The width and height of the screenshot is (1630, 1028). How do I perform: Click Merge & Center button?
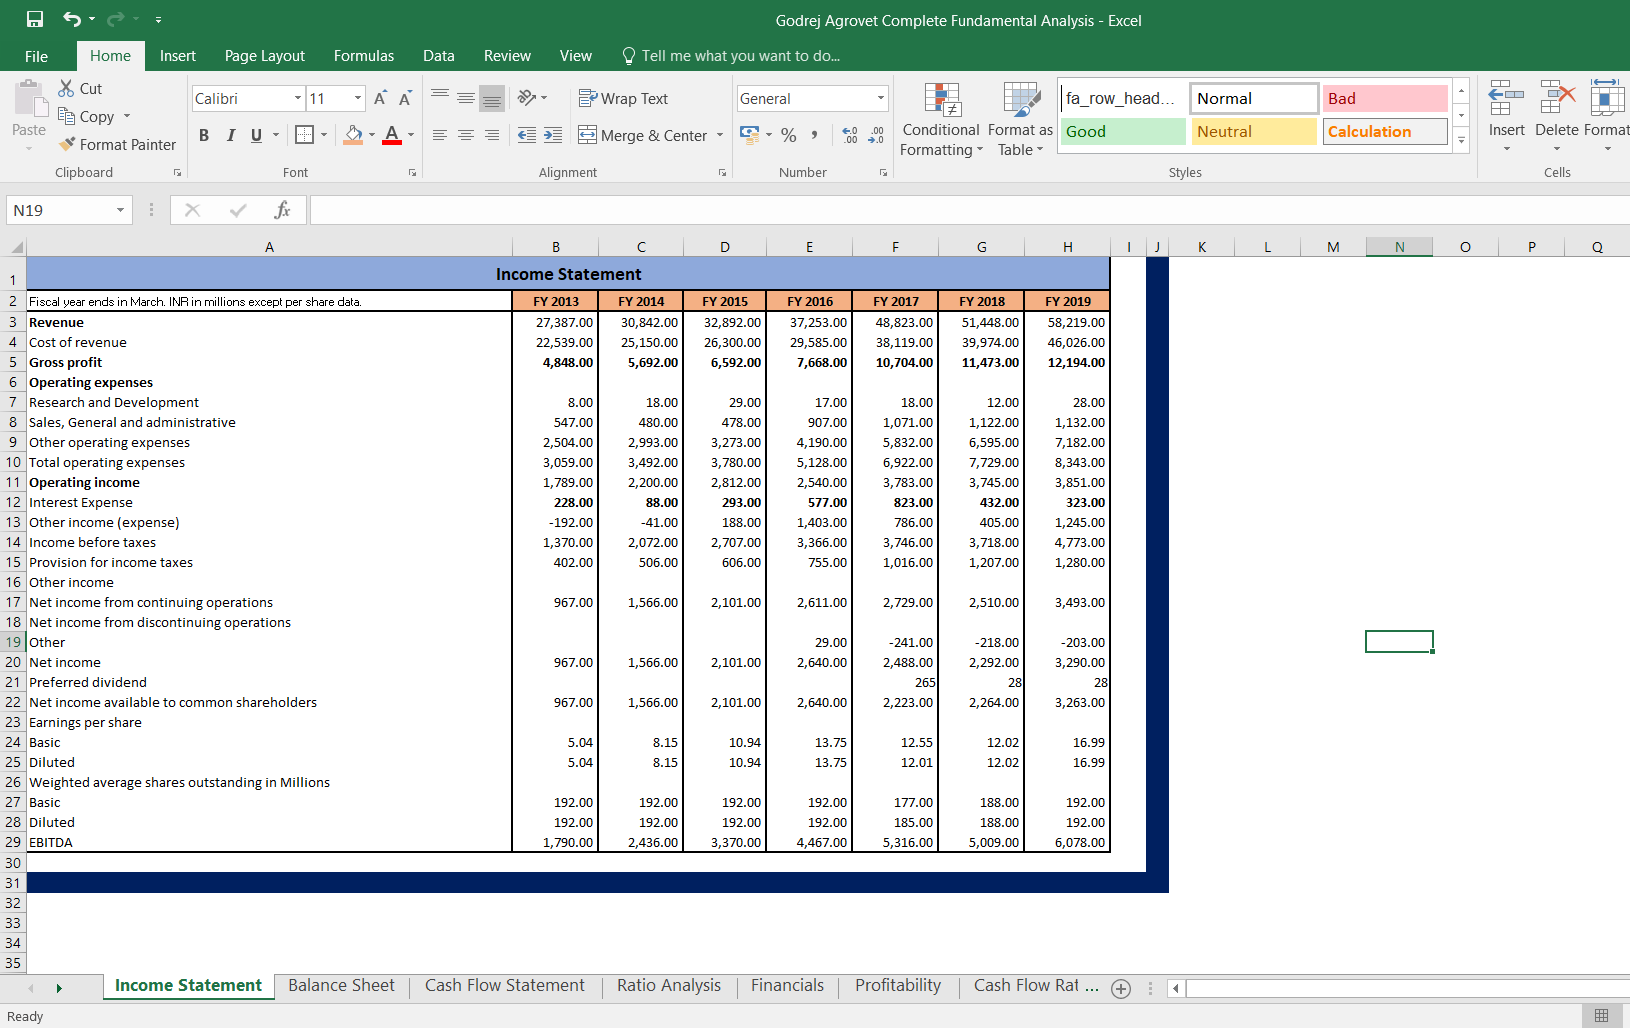point(643,135)
